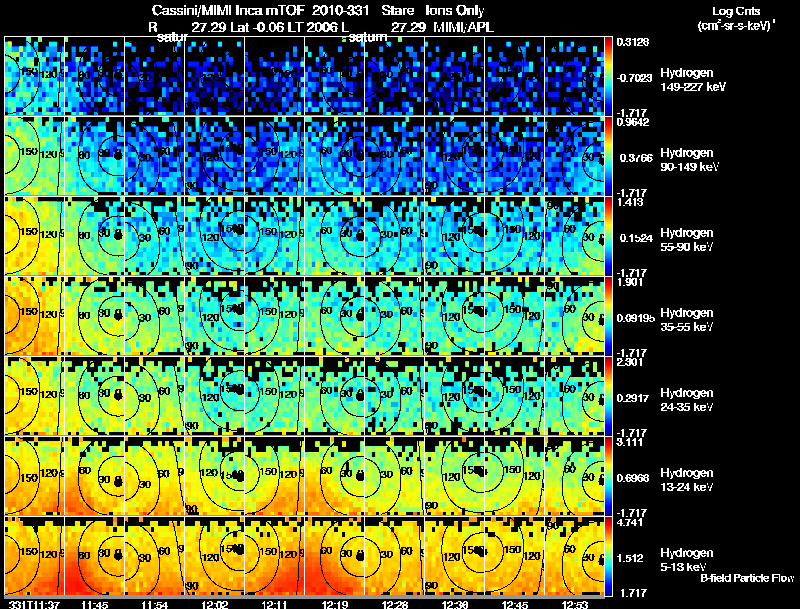Open the 35-55 keV image panel at 12:19
This screenshot has height=609, width=800.
[335, 316]
